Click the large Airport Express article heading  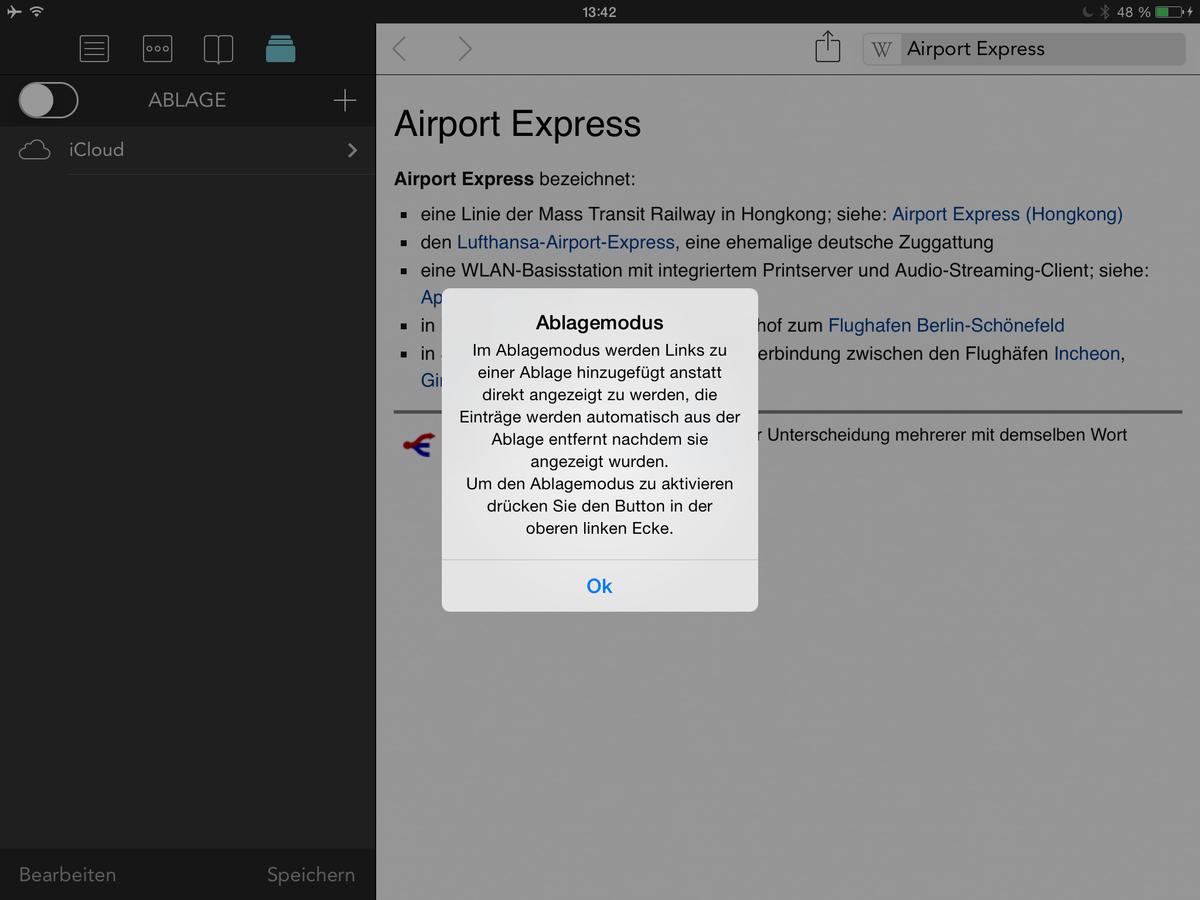518,124
